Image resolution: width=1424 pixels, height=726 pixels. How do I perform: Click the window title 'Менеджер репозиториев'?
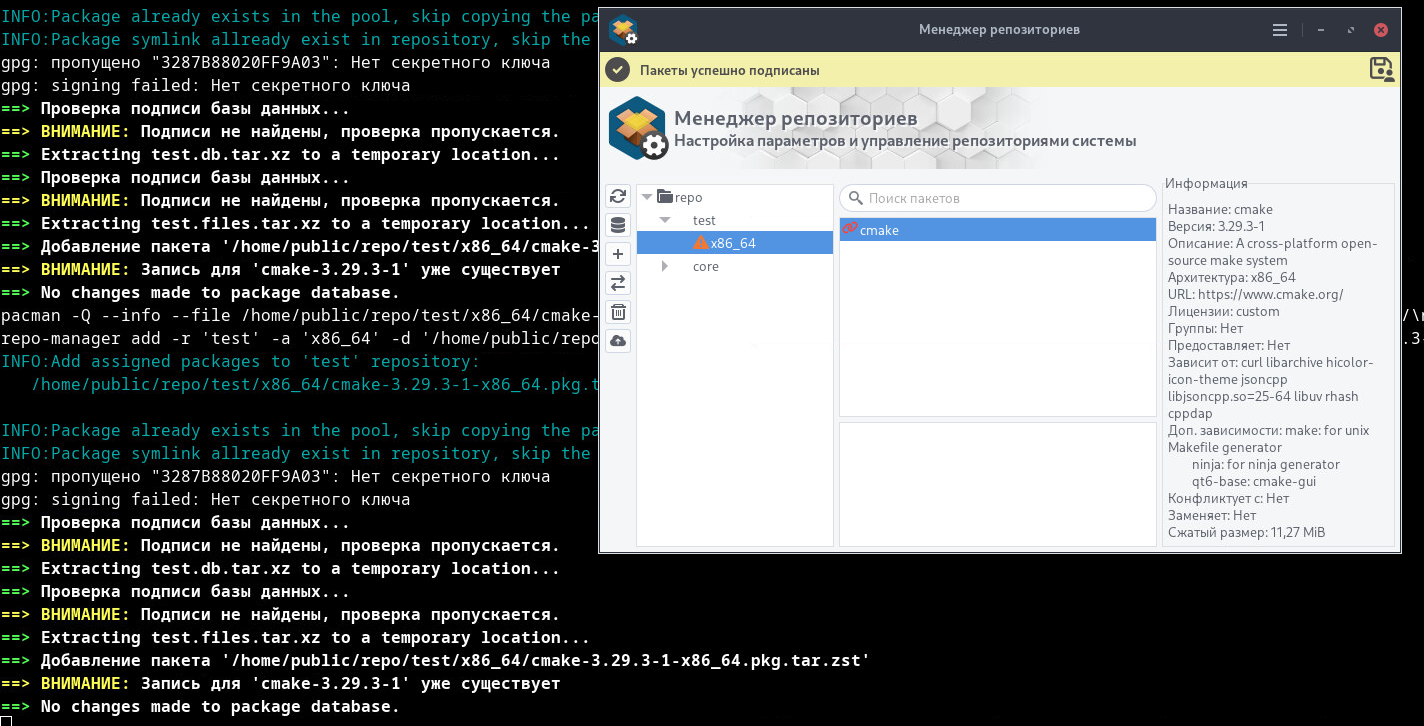tap(999, 30)
